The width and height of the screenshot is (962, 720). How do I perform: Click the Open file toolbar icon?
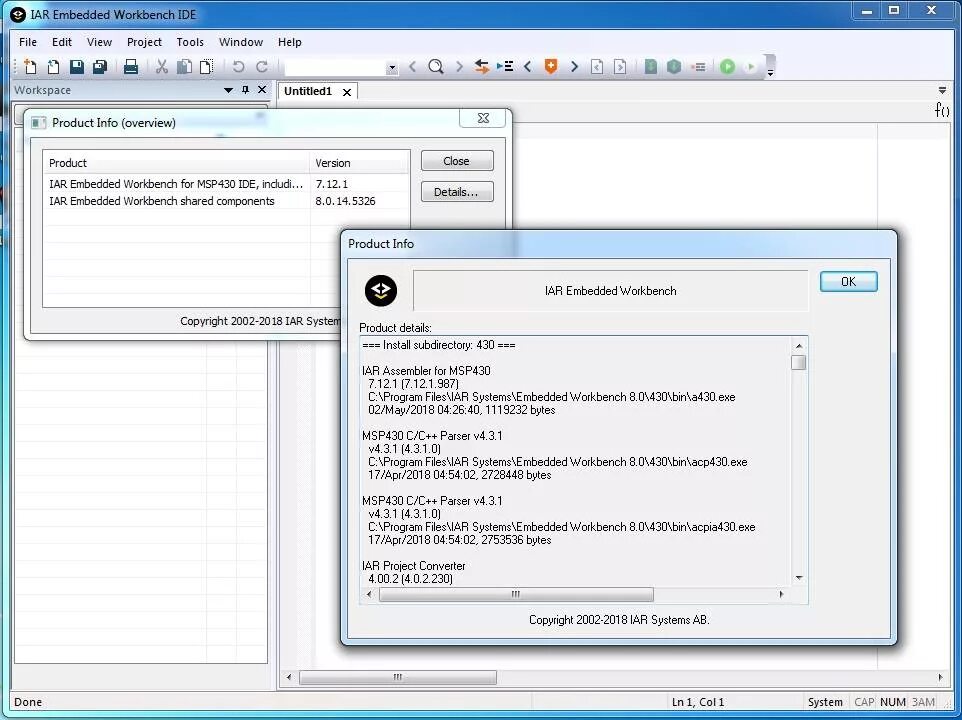pyautogui.click(x=53, y=66)
